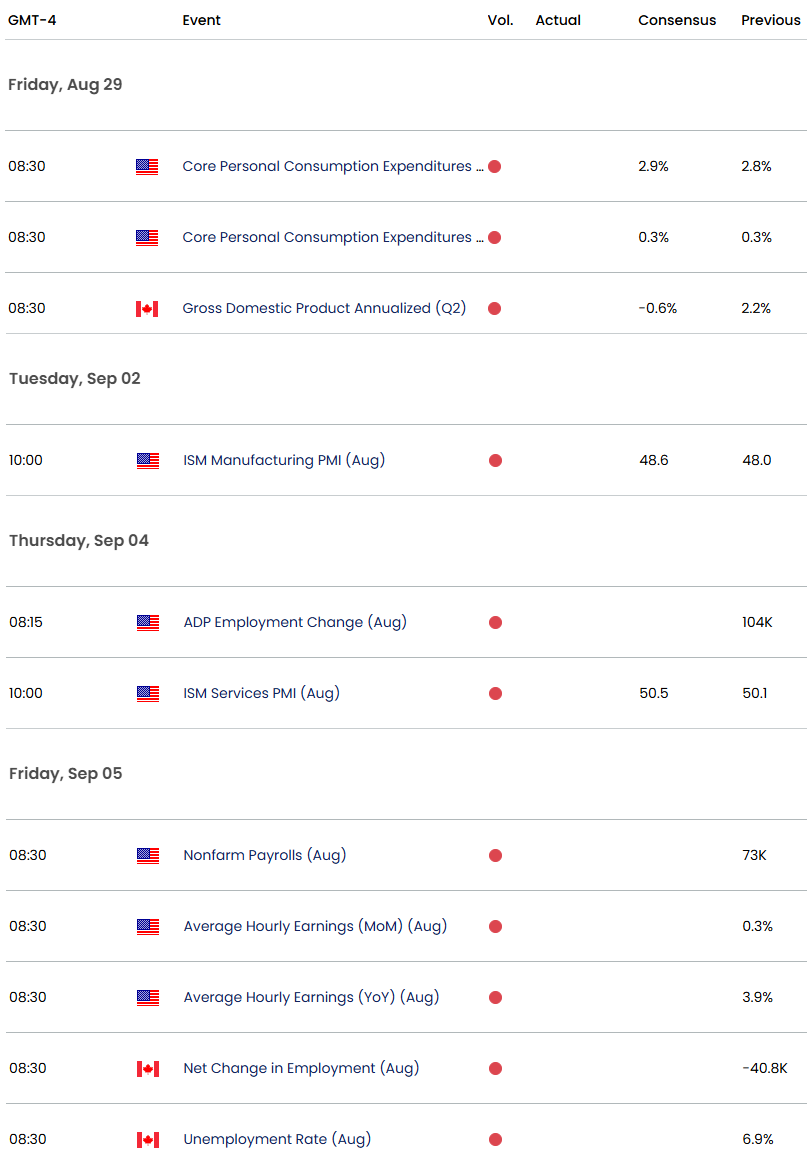Screen dimensions: 807x1155
Task: Click the Vol. column header
Action: [x=501, y=20]
